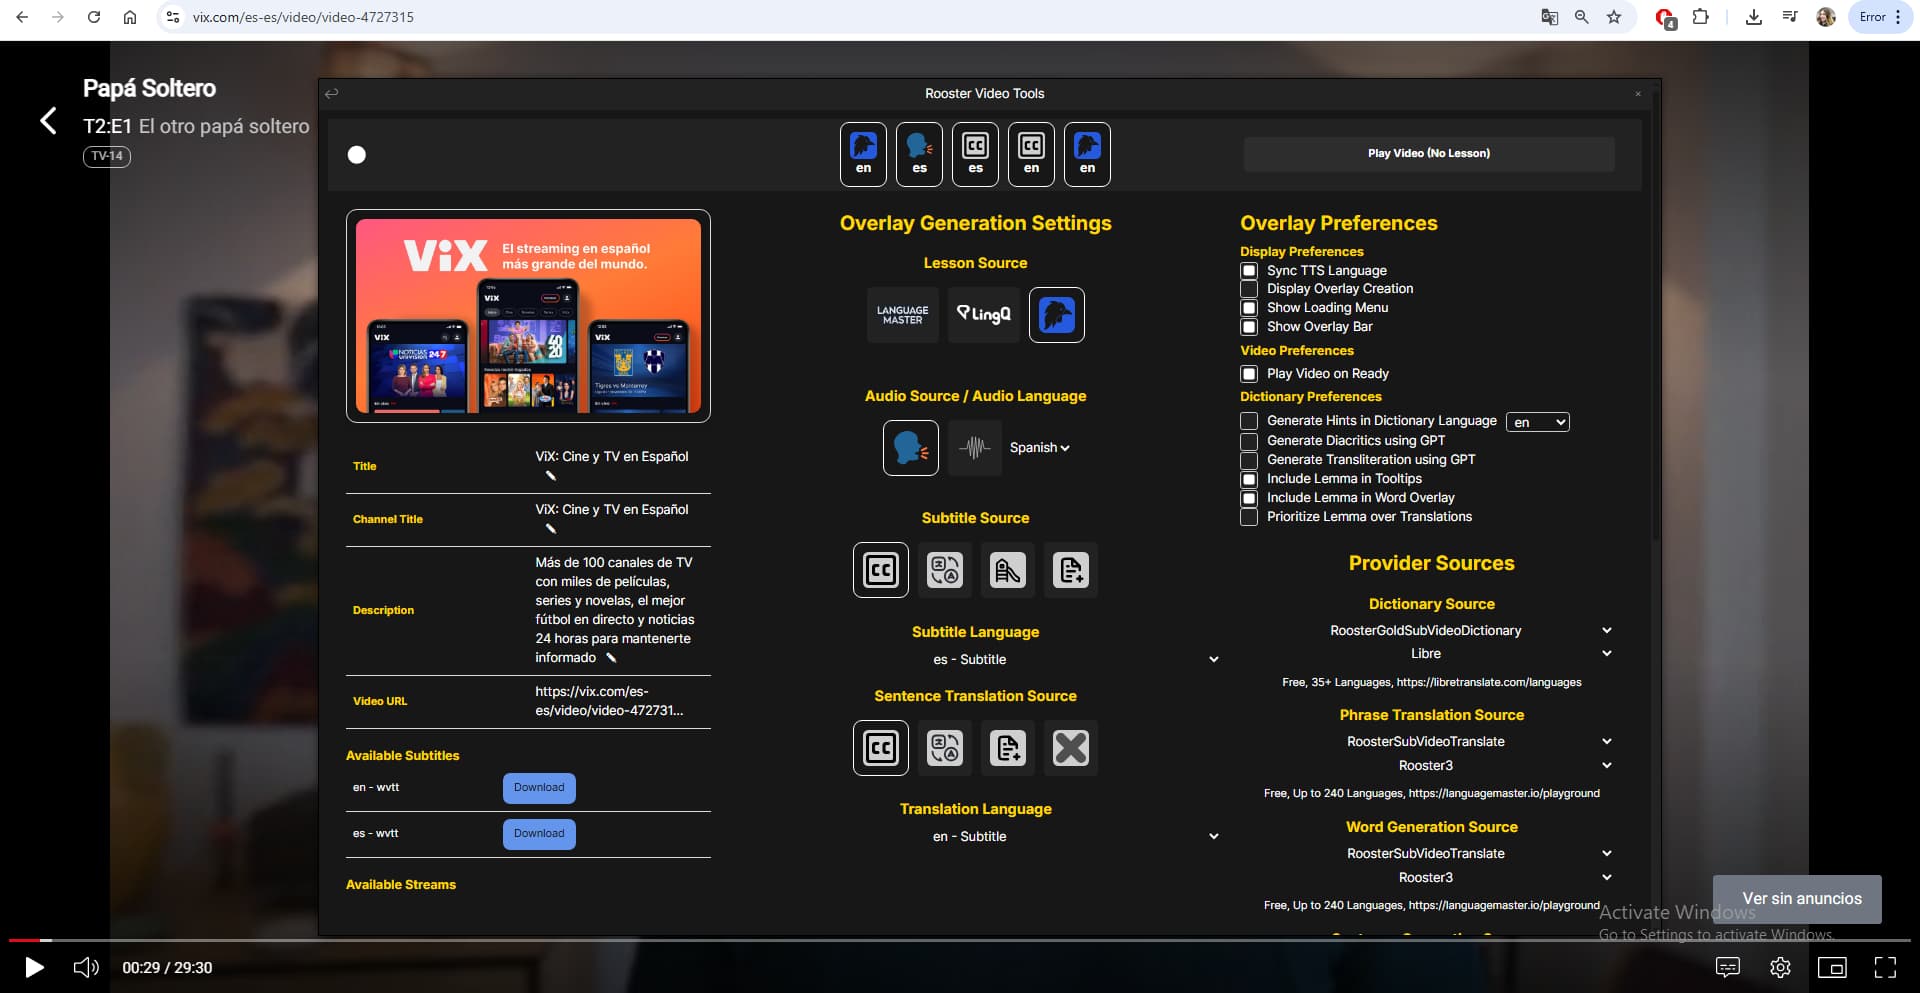Open the video player settings gear
The height and width of the screenshot is (993, 1920).
click(x=1780, y=967)
